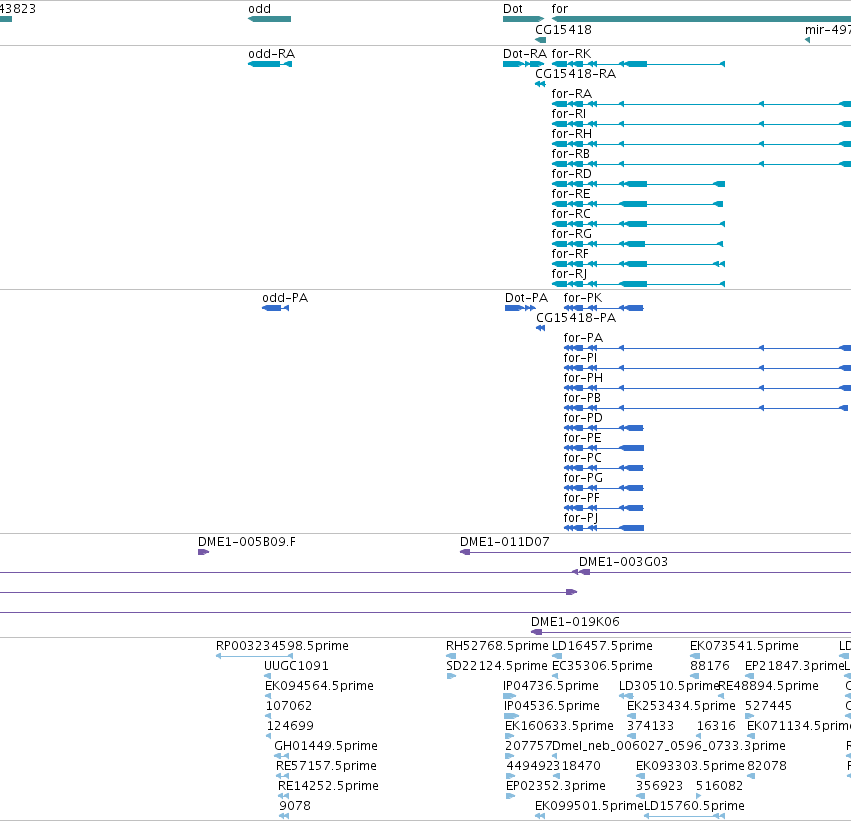Select the 107062 EST label
851x821 pixels.
289,706
